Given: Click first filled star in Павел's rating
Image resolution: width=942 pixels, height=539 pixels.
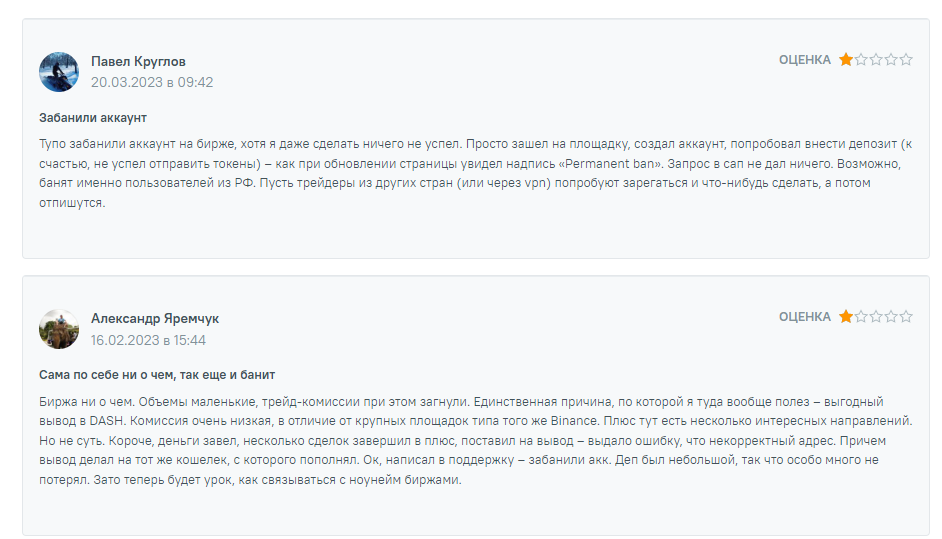Looking at the screenshot, I should click(846, 59).
